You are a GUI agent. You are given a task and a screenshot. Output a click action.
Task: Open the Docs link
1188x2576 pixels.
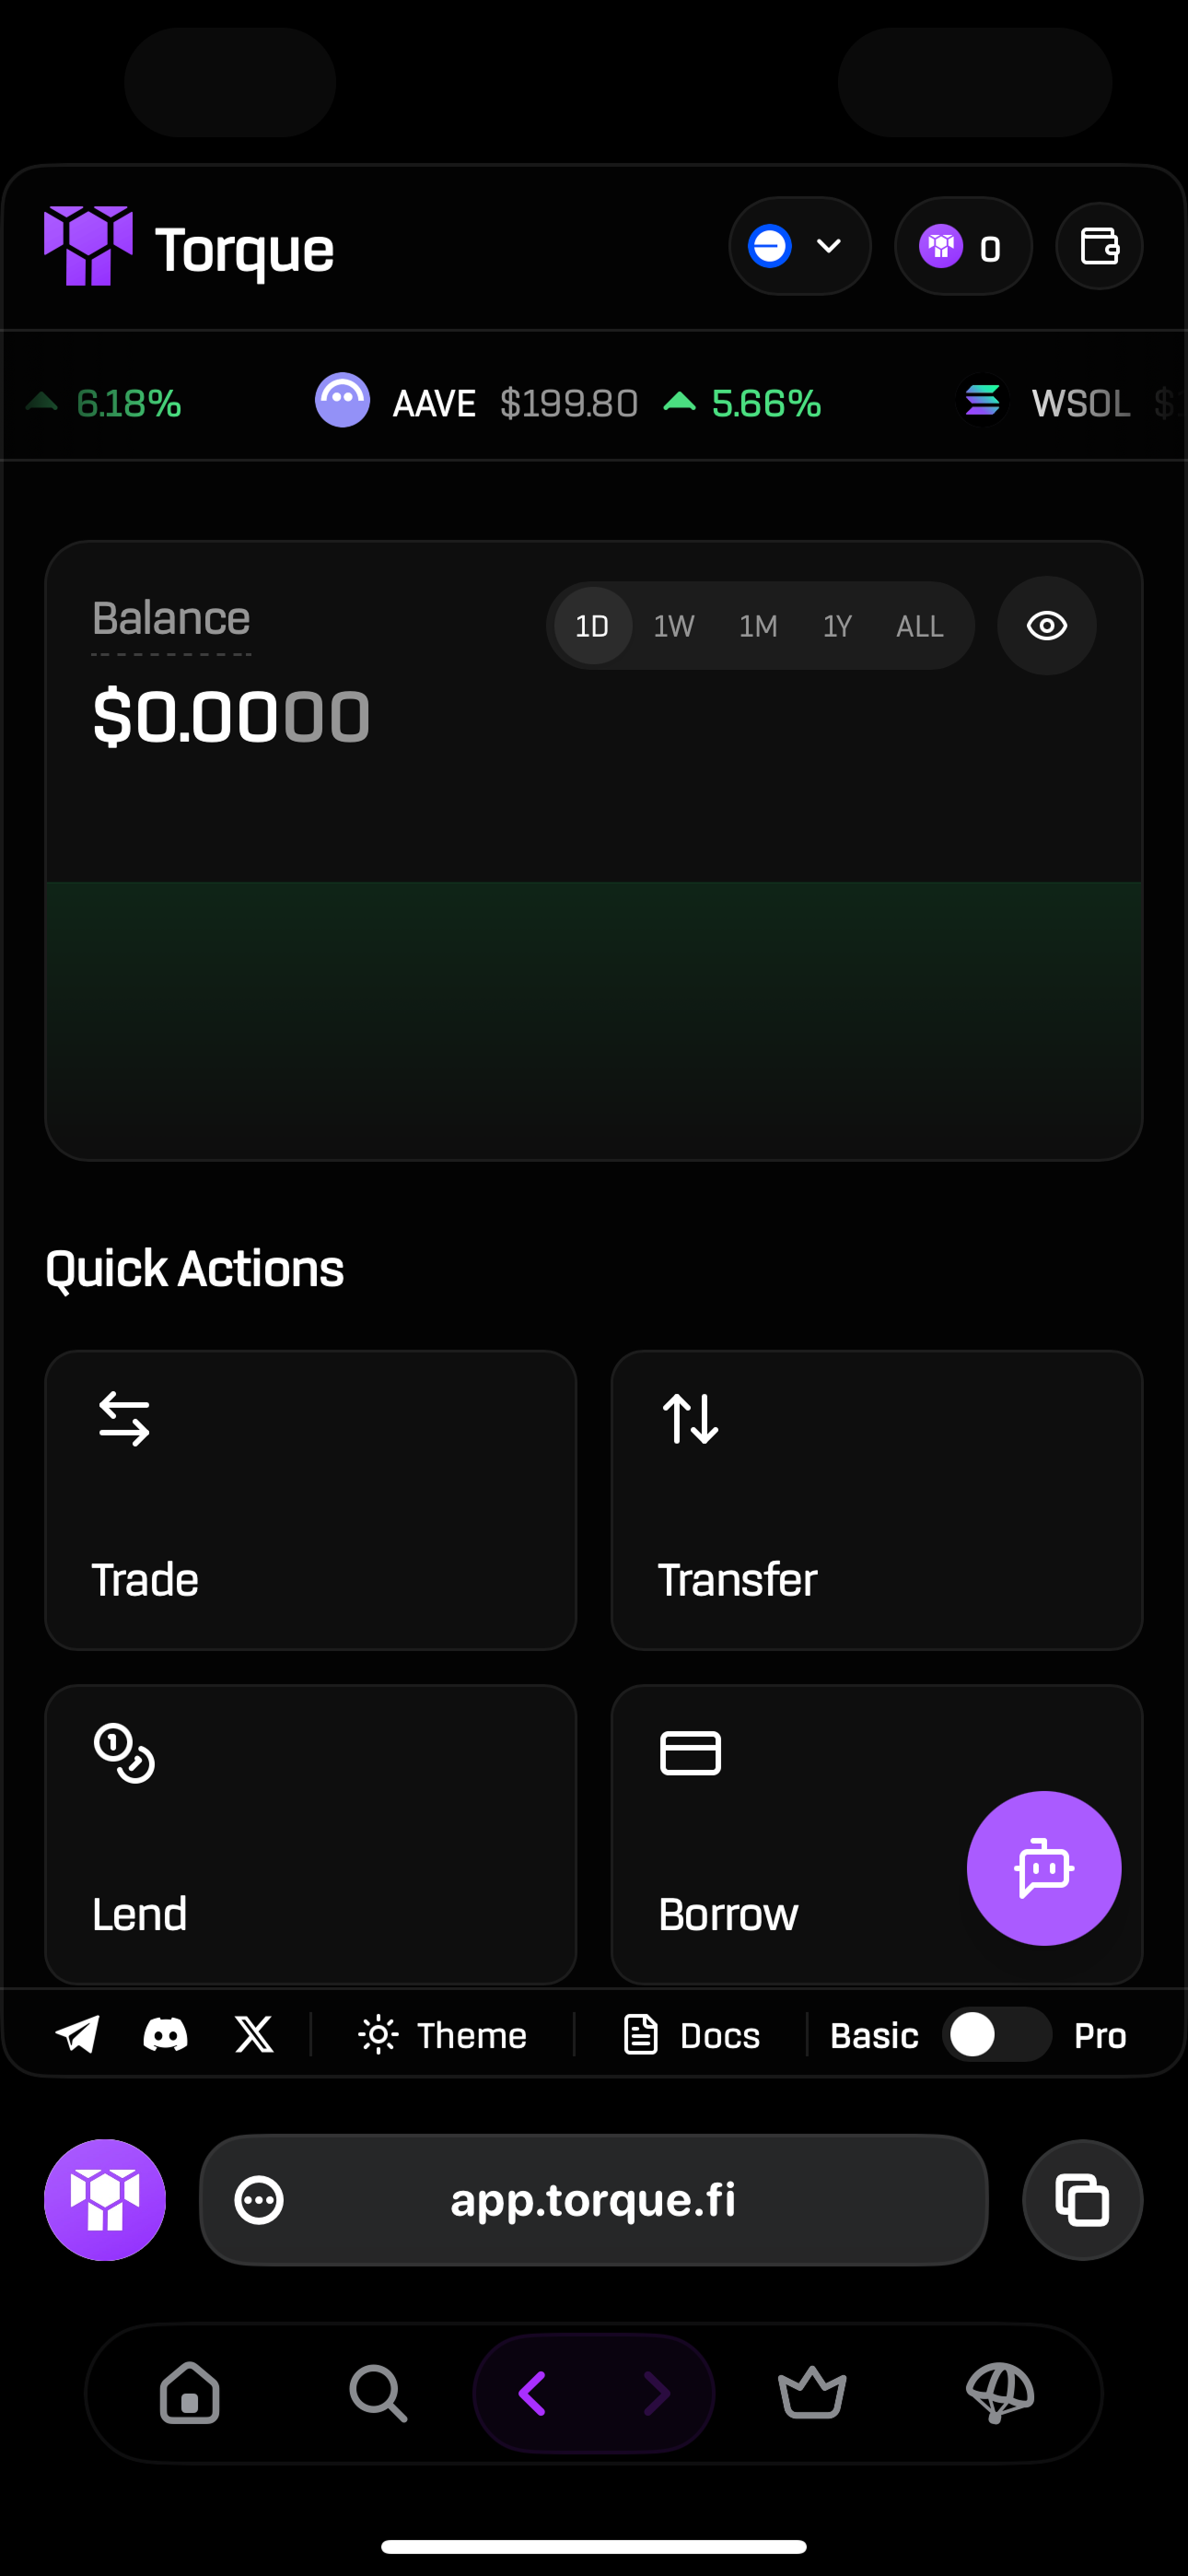pos(692,2035)
